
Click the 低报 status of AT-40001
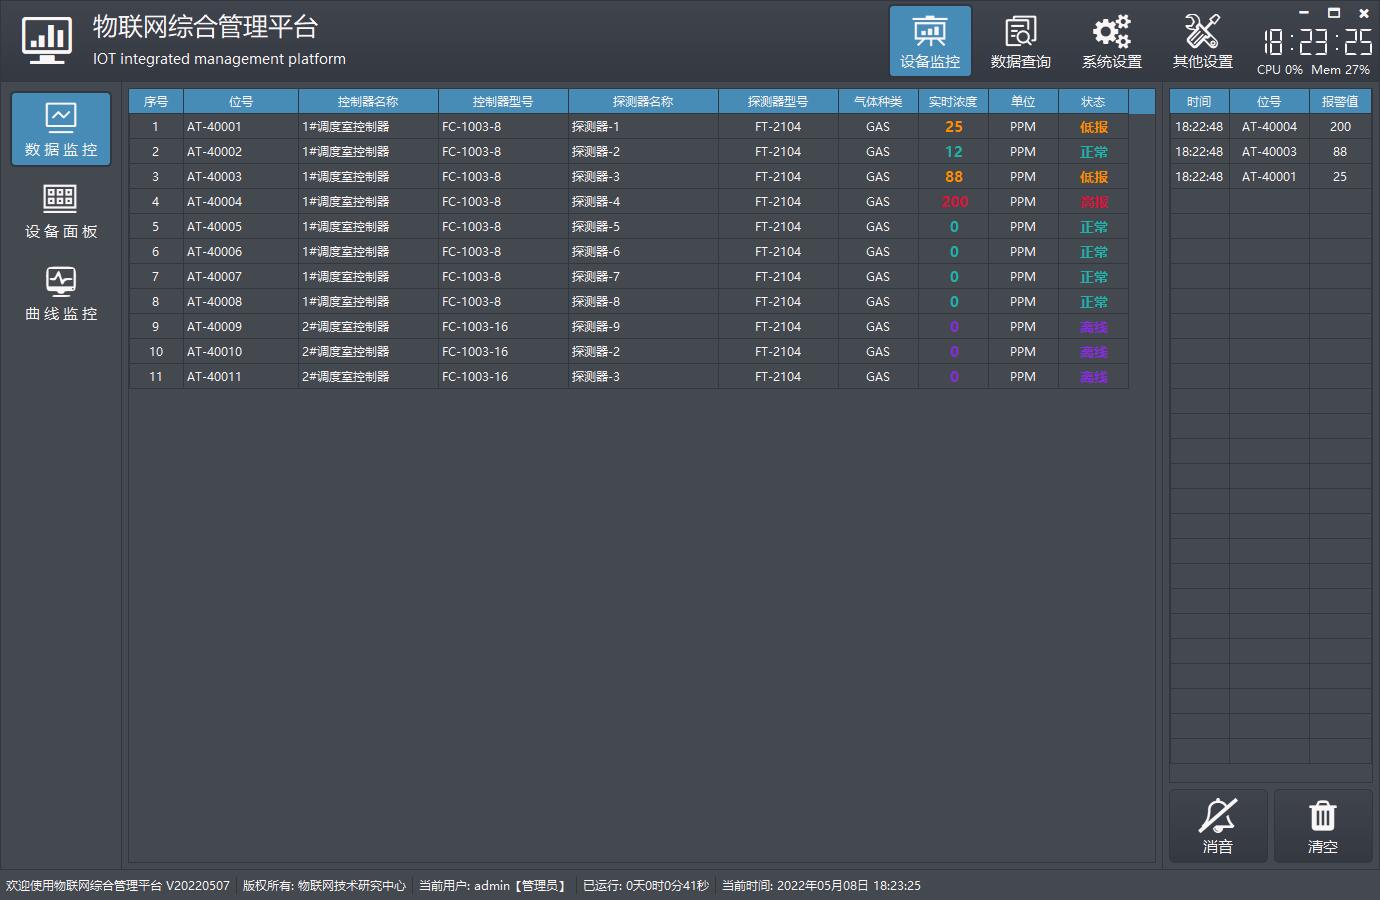[x=1093, y=127]
